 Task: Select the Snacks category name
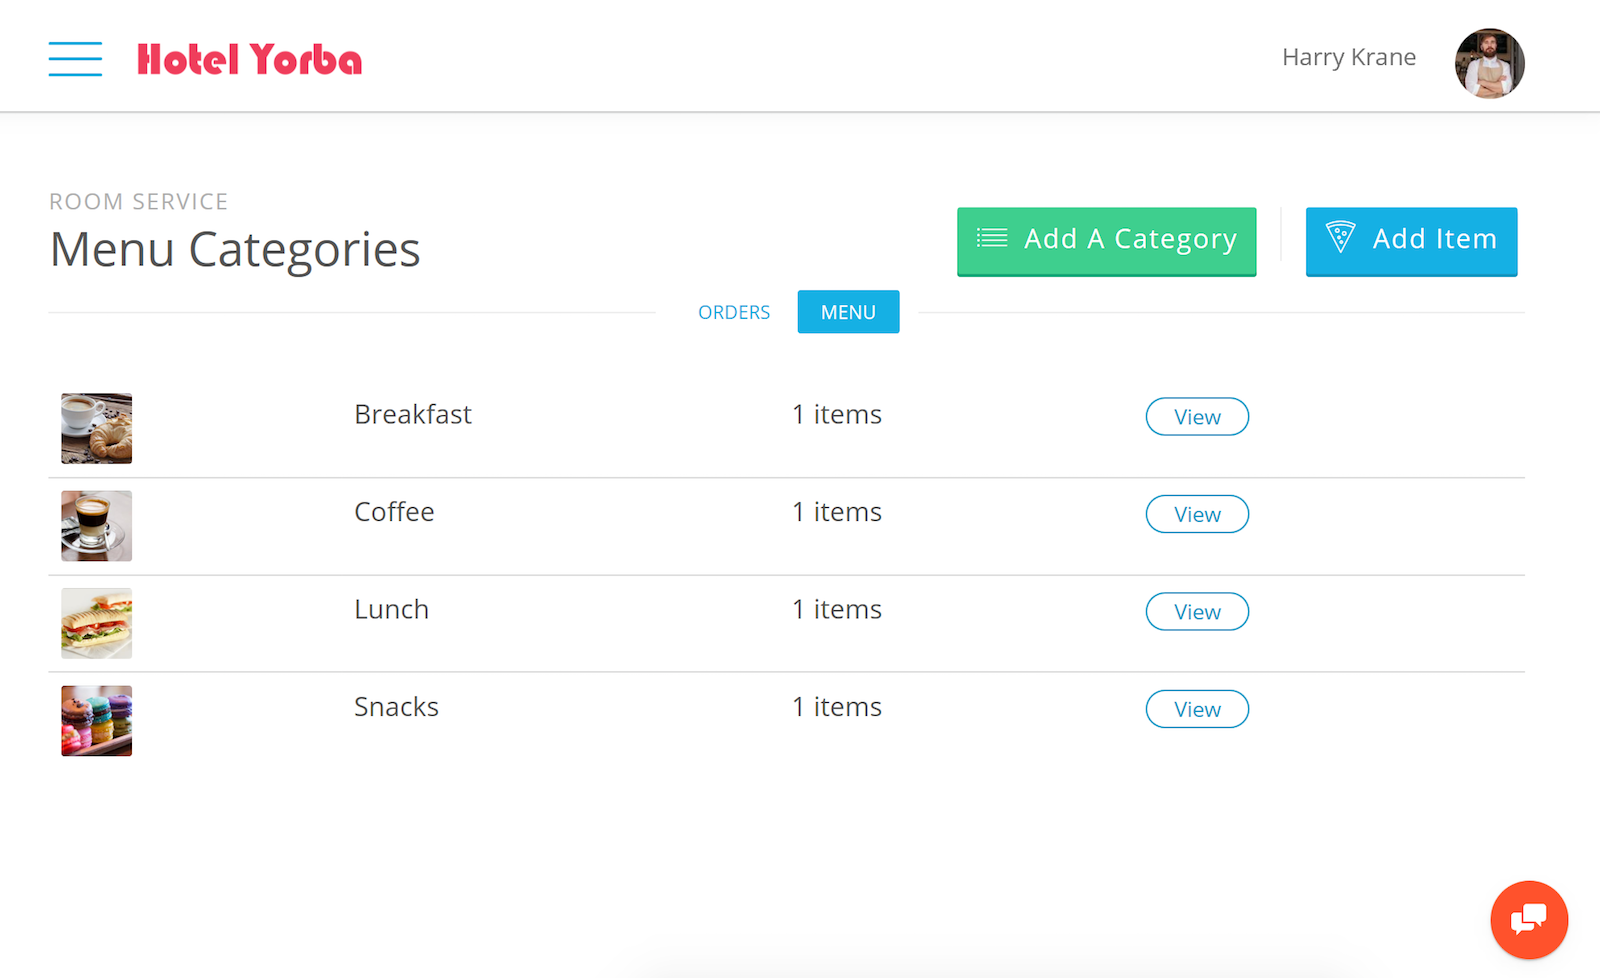pos(396,707)
